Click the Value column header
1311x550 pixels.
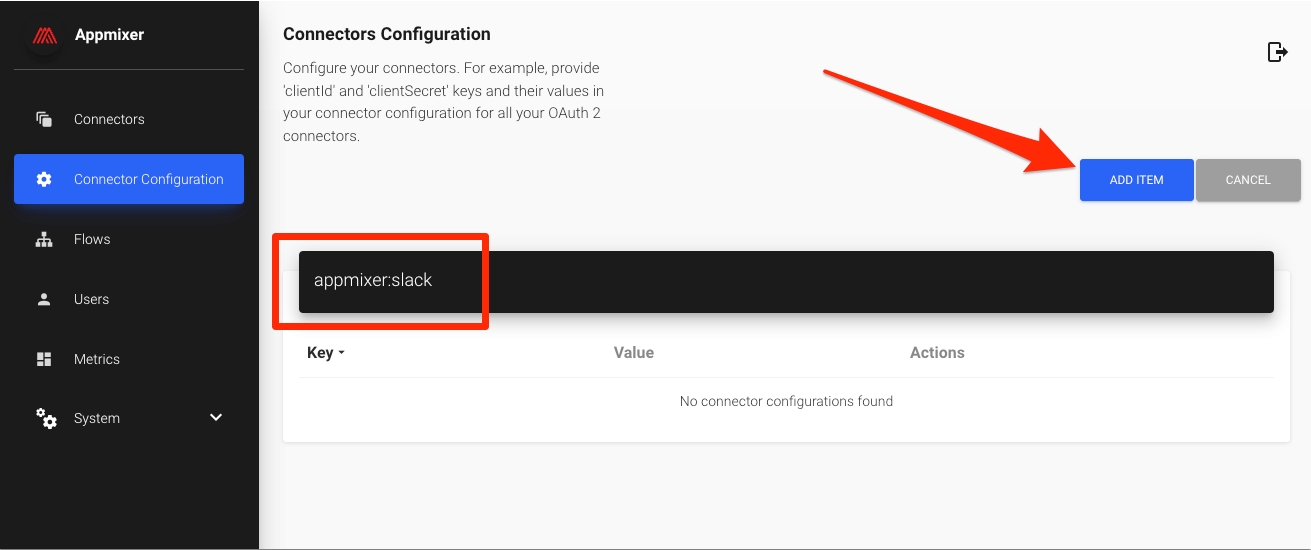633,352
